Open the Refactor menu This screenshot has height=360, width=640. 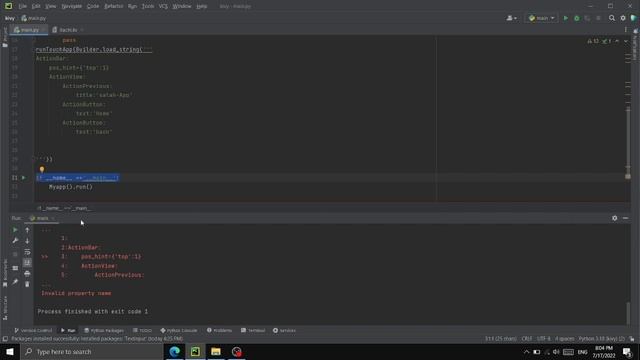point(113,6)
